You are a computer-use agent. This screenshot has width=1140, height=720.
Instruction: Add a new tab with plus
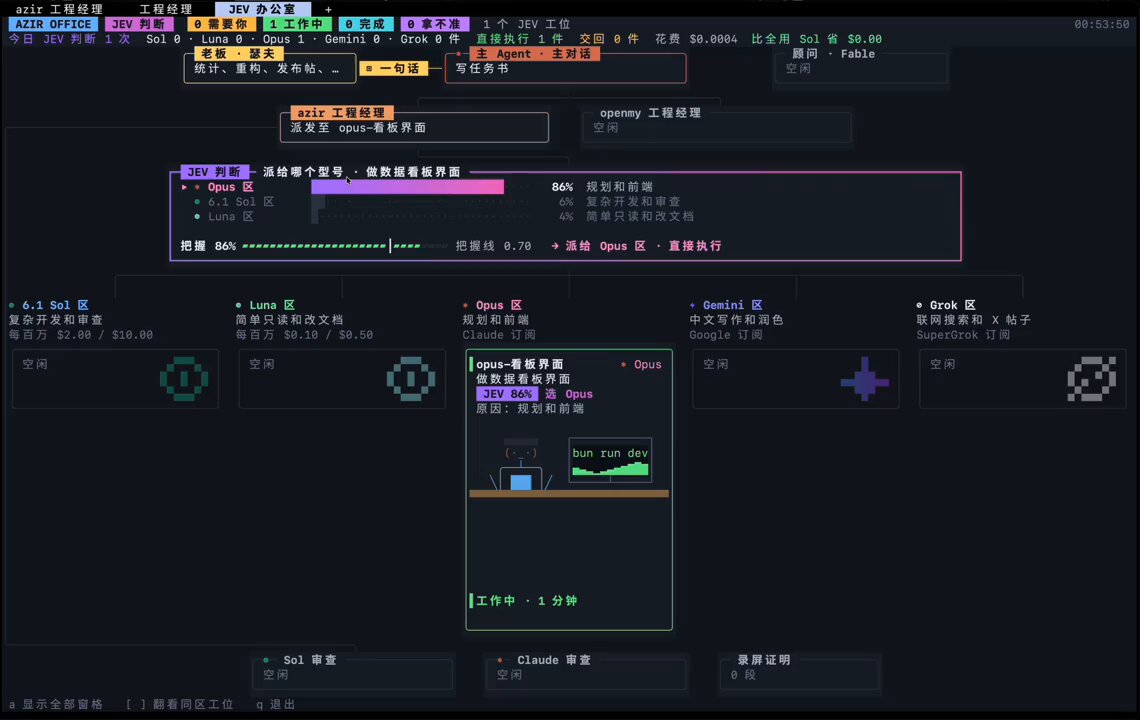[x=328, y=9]
